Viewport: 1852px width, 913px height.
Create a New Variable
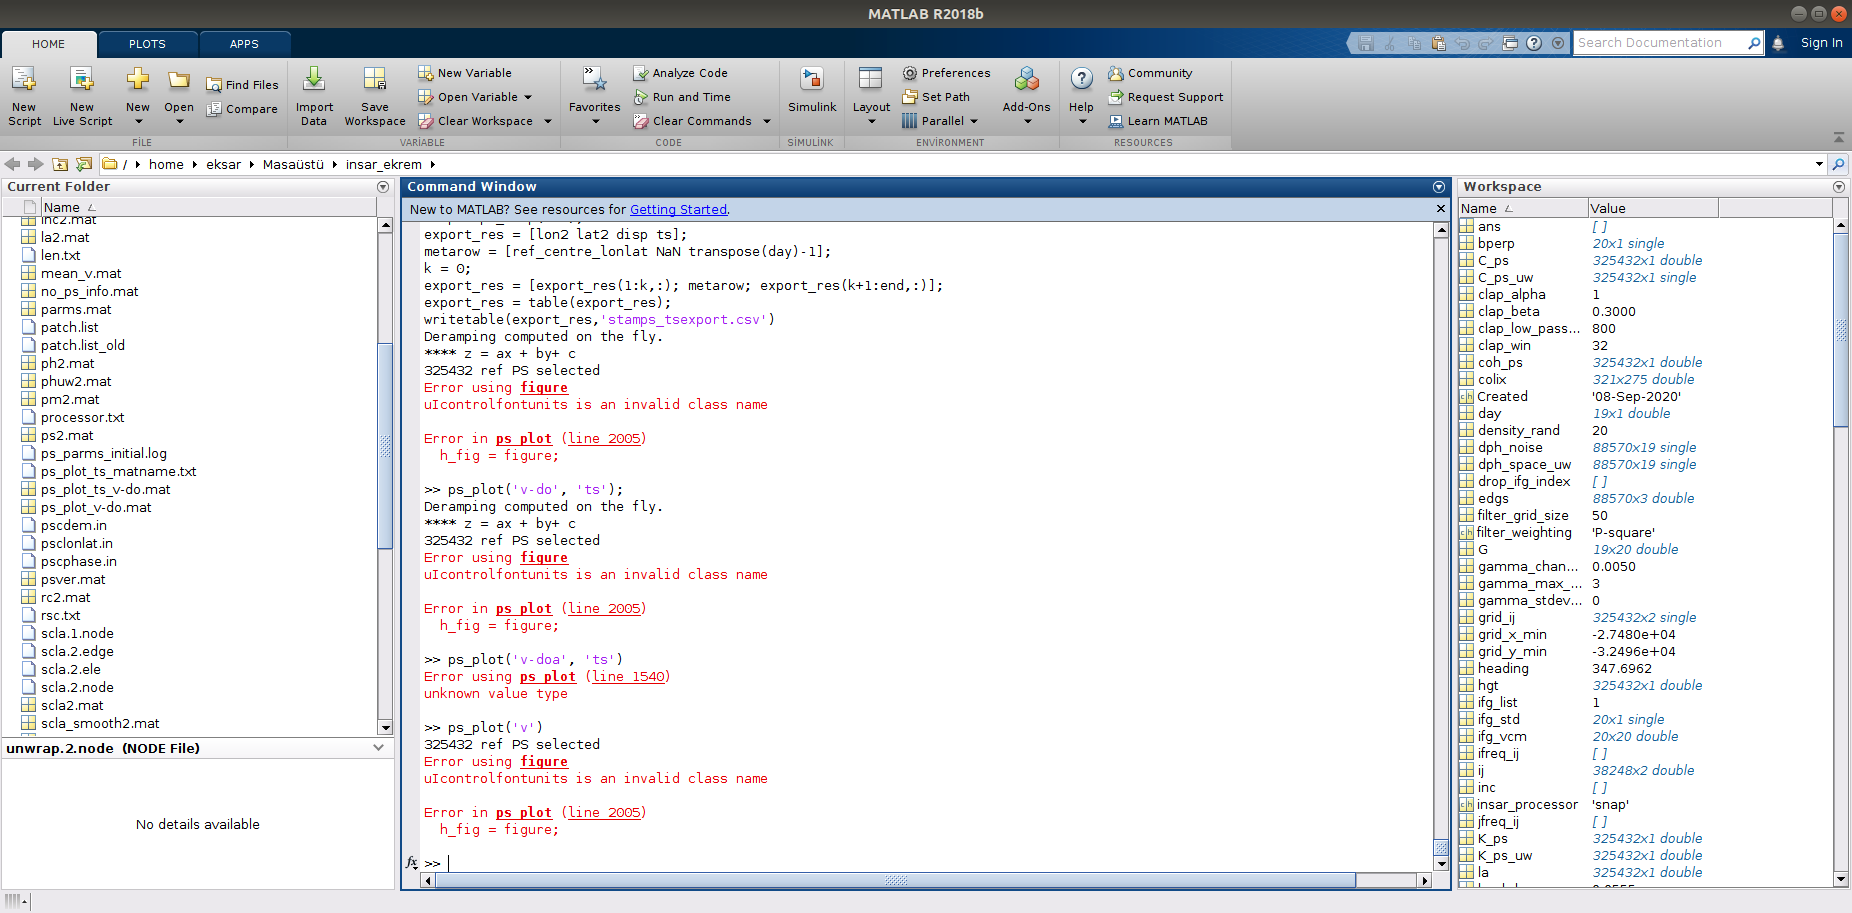[x=465, y=73]
